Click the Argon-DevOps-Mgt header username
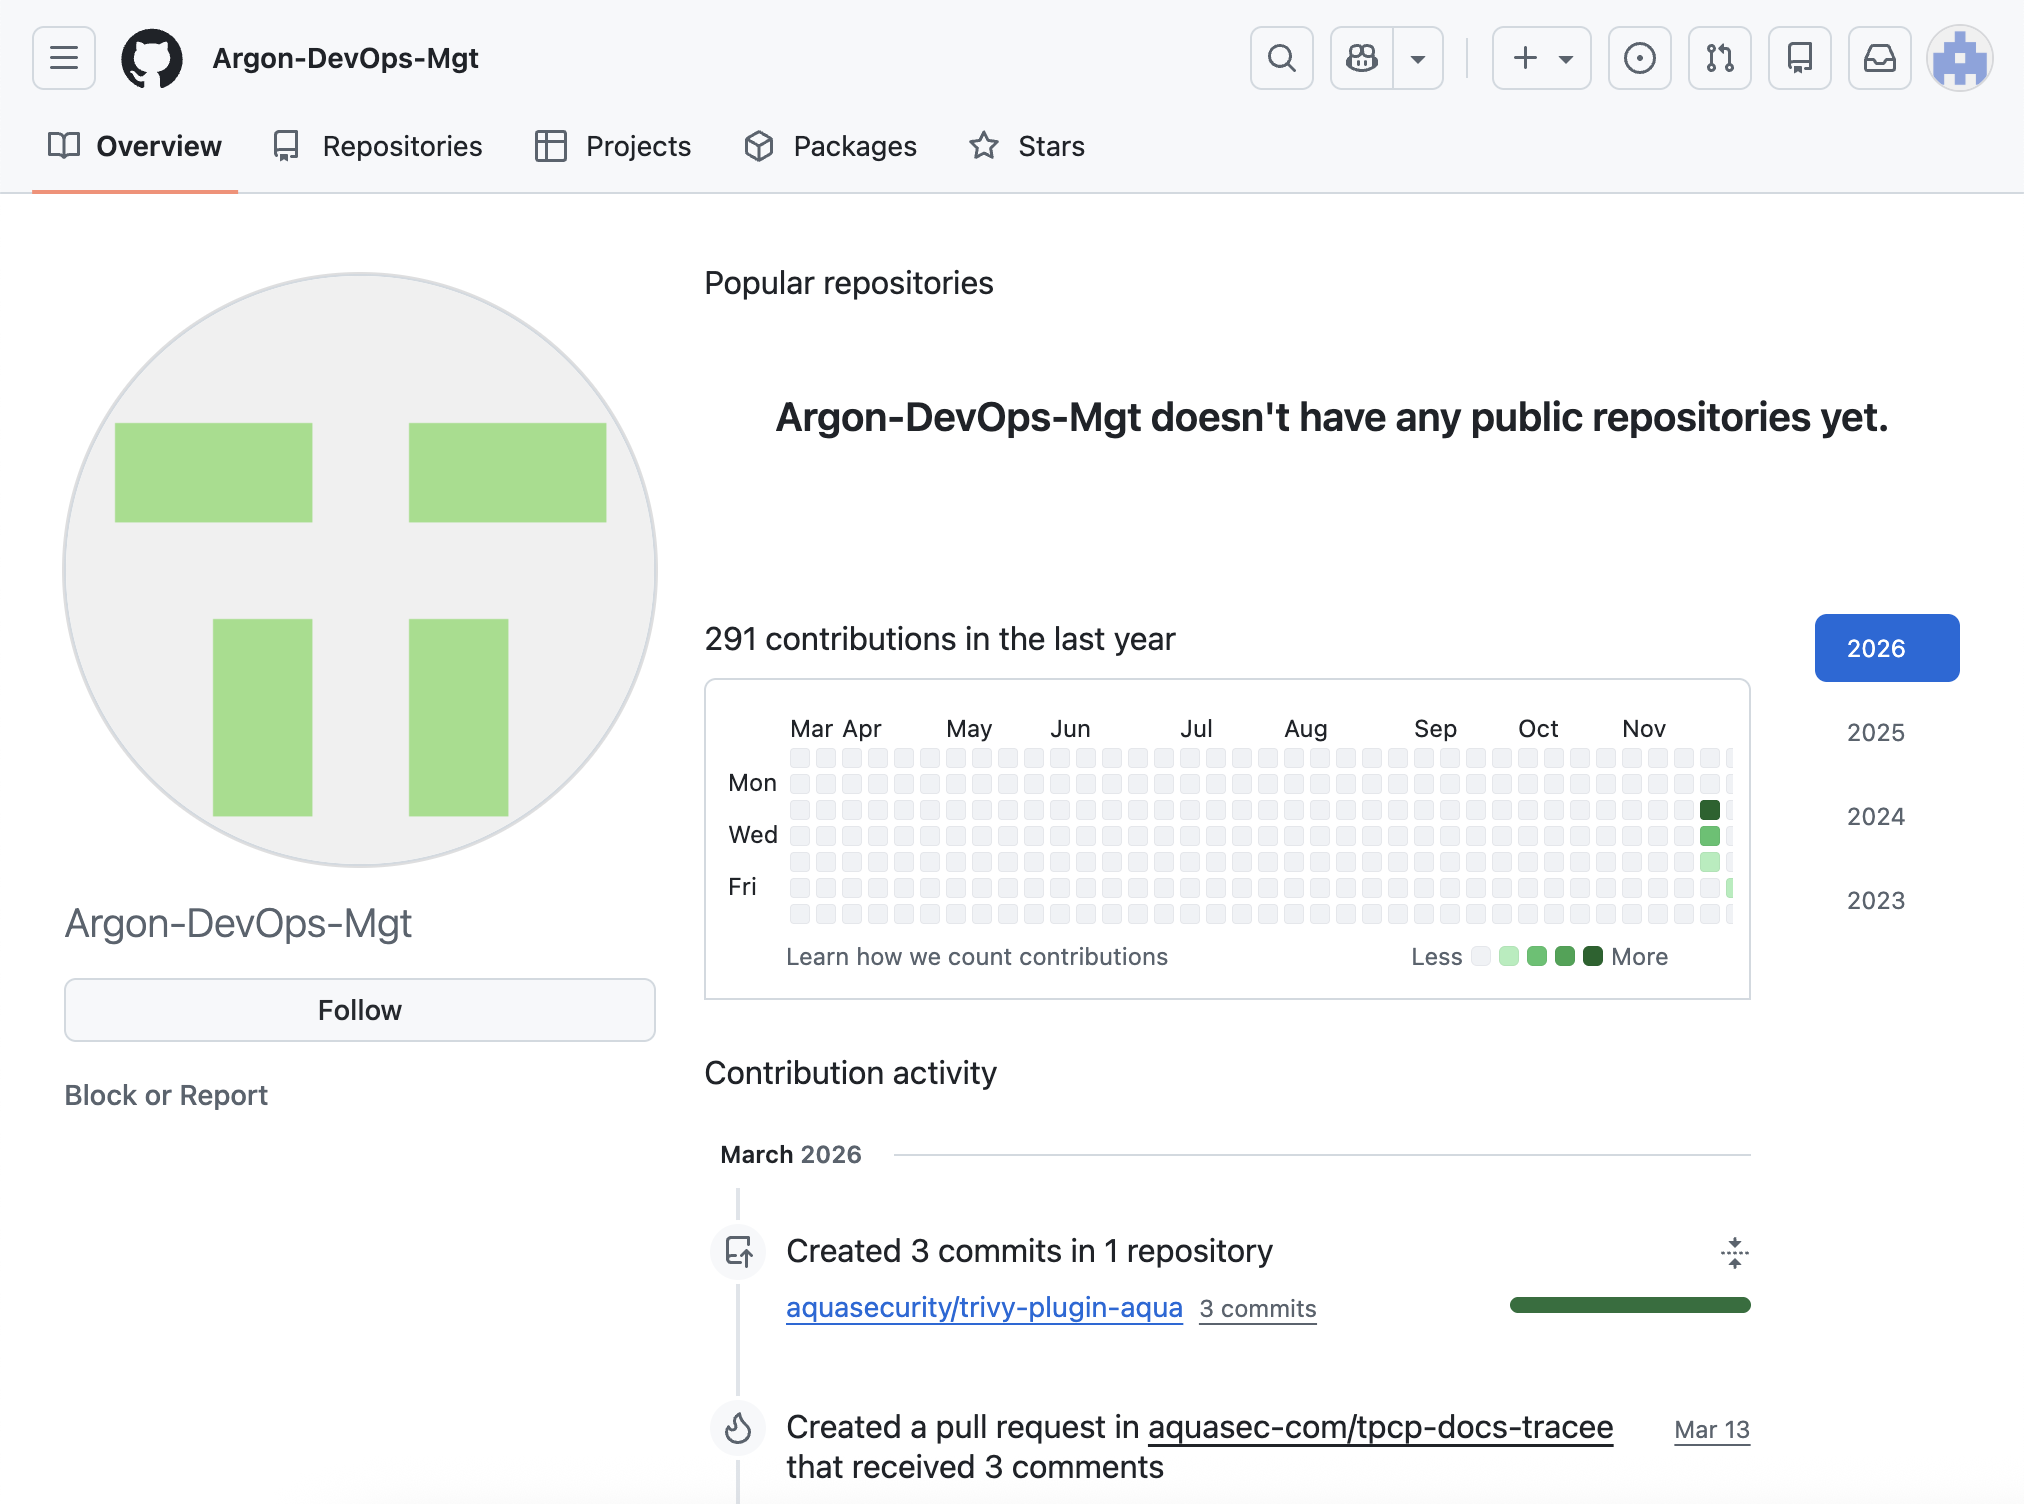This screenshot has width=2024, height=1504. pos(345,58)
